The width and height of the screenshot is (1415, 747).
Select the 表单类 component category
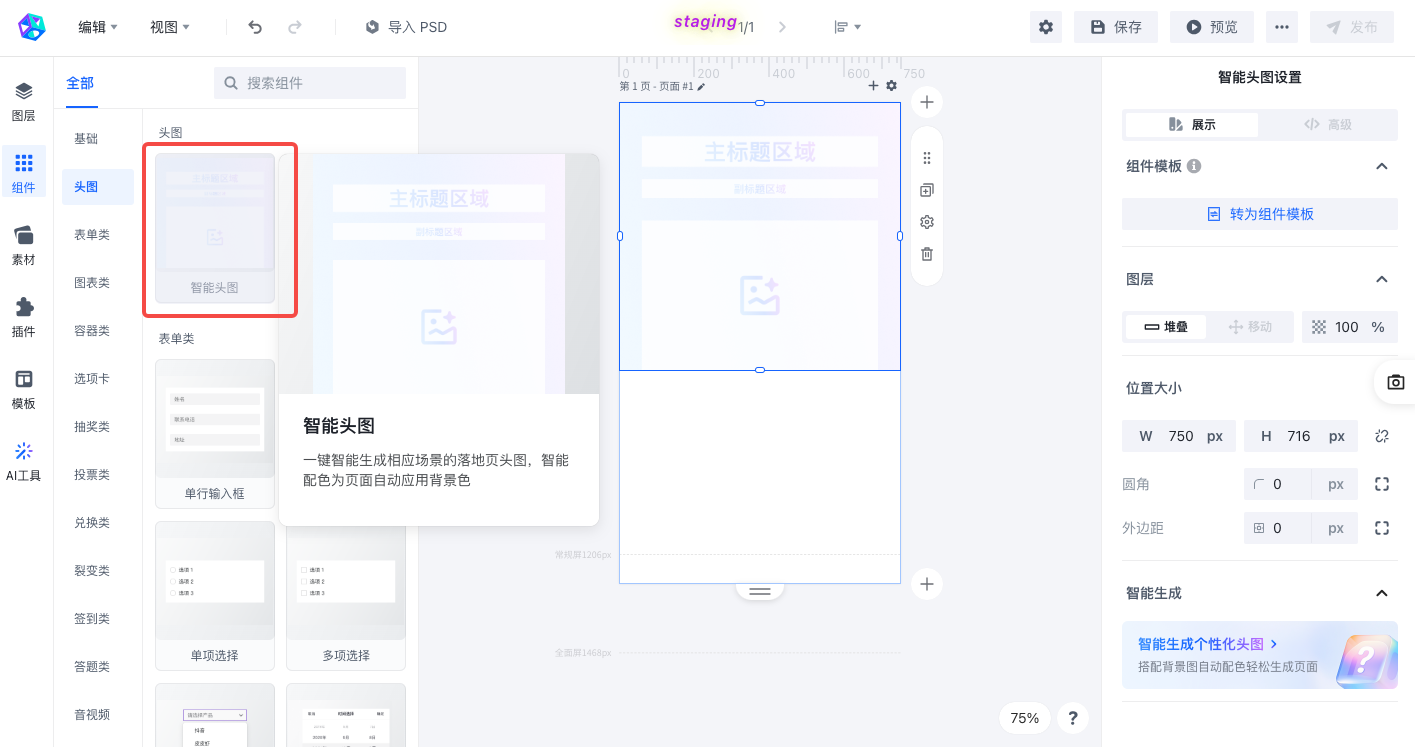click(92, 235)
